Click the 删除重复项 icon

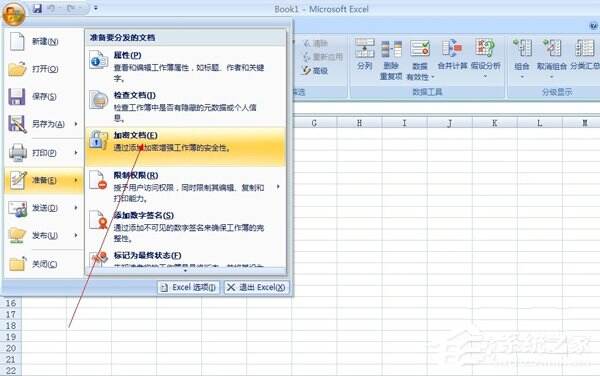[391, 49]
